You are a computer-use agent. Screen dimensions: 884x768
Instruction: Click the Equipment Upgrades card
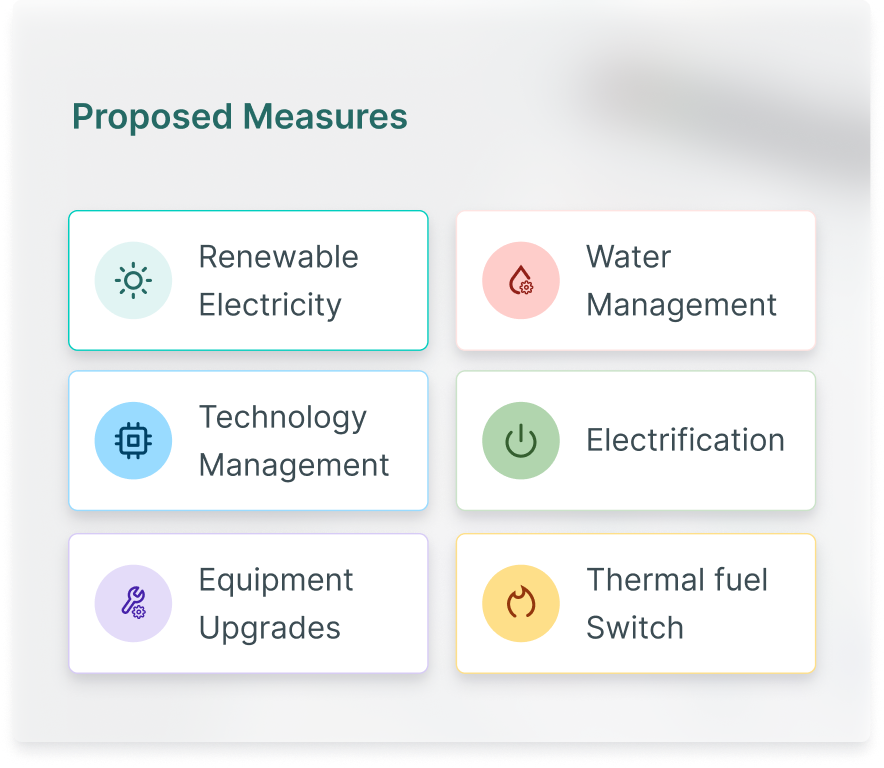248,603
